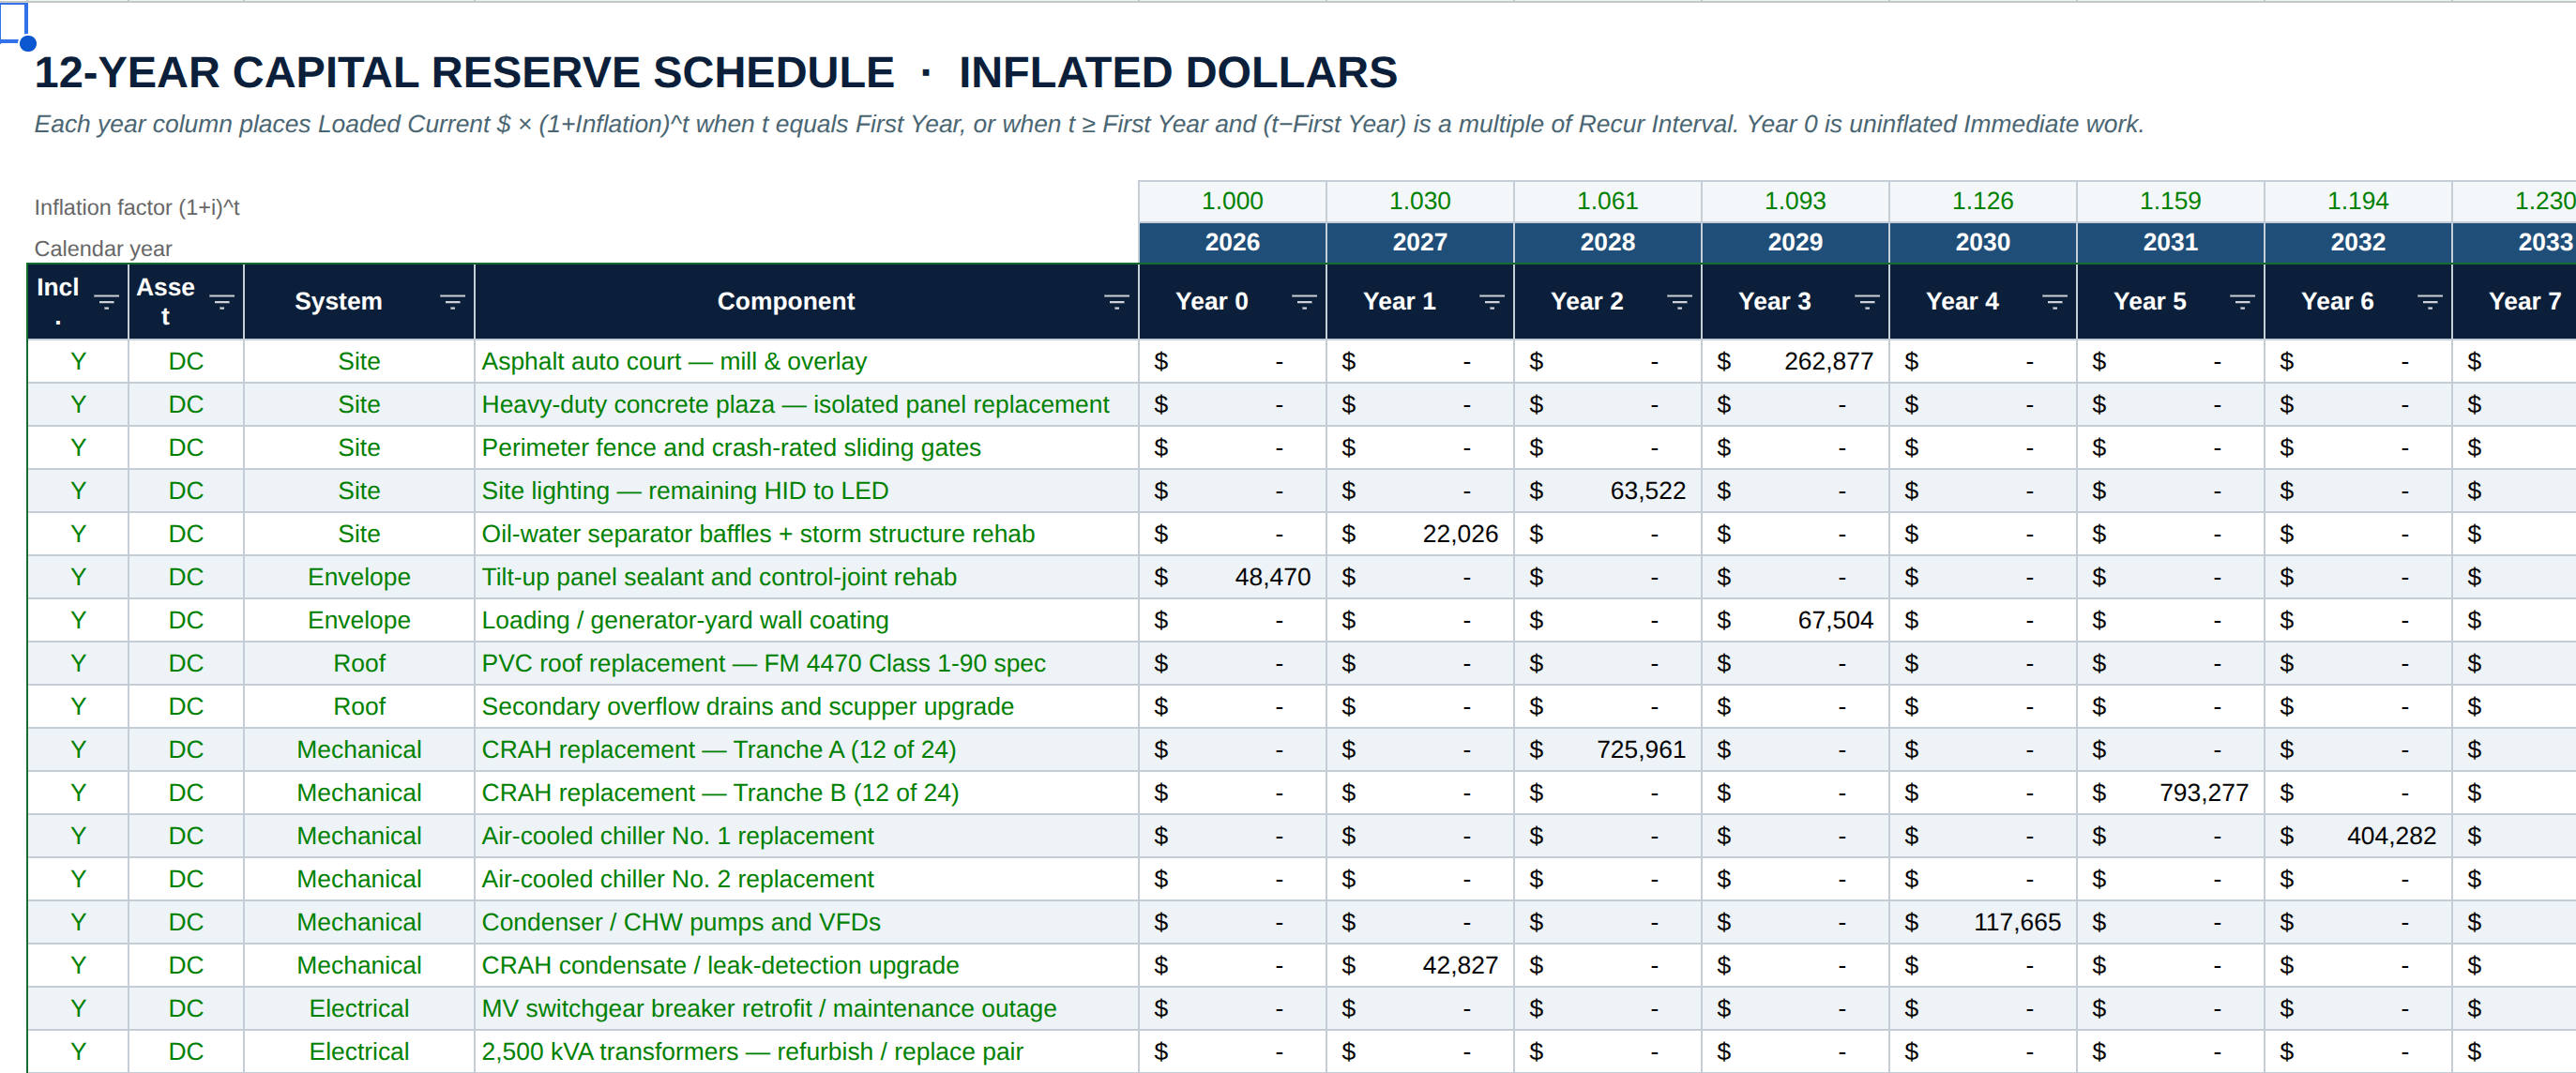This screenshot has height=1073, width=2576.
Task: Open the Year 6 filter dropdown
Action: (2429, 301)
